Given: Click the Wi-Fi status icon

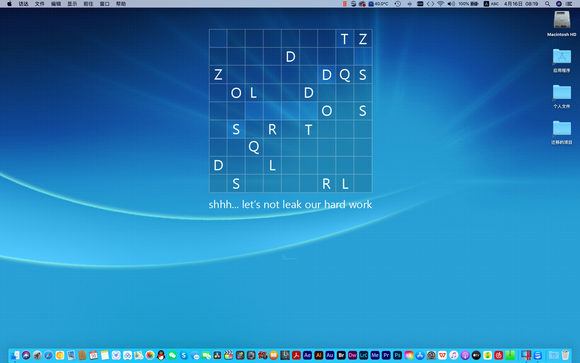Looking at the screenshot, I should pos(440,4).
